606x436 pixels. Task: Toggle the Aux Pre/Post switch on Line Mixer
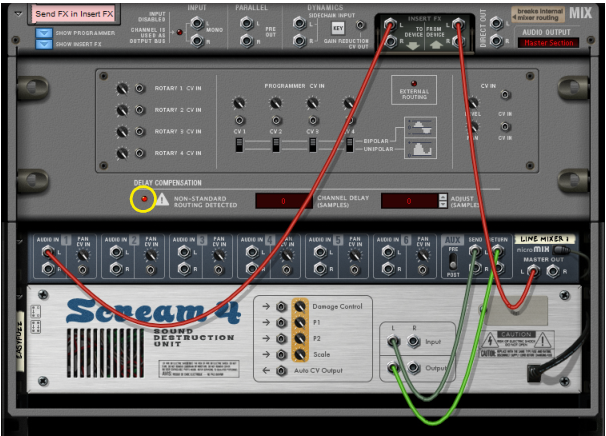452,260
